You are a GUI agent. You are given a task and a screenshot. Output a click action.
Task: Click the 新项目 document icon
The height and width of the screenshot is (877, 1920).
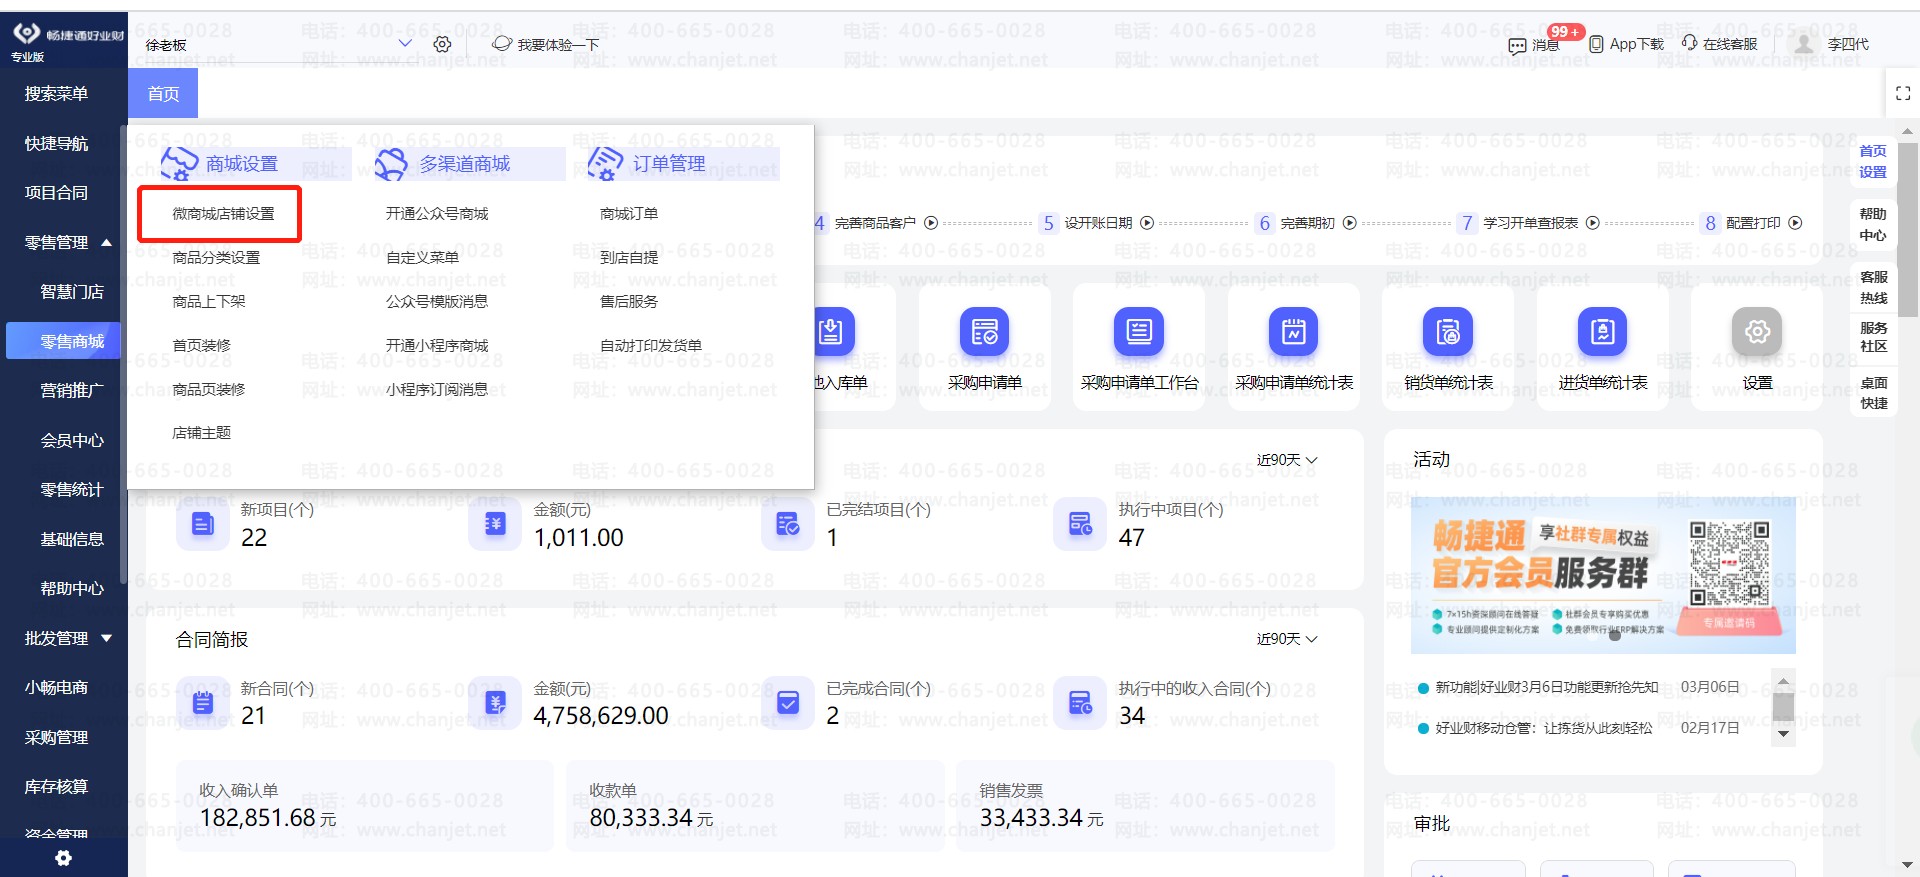coord(203,524)
